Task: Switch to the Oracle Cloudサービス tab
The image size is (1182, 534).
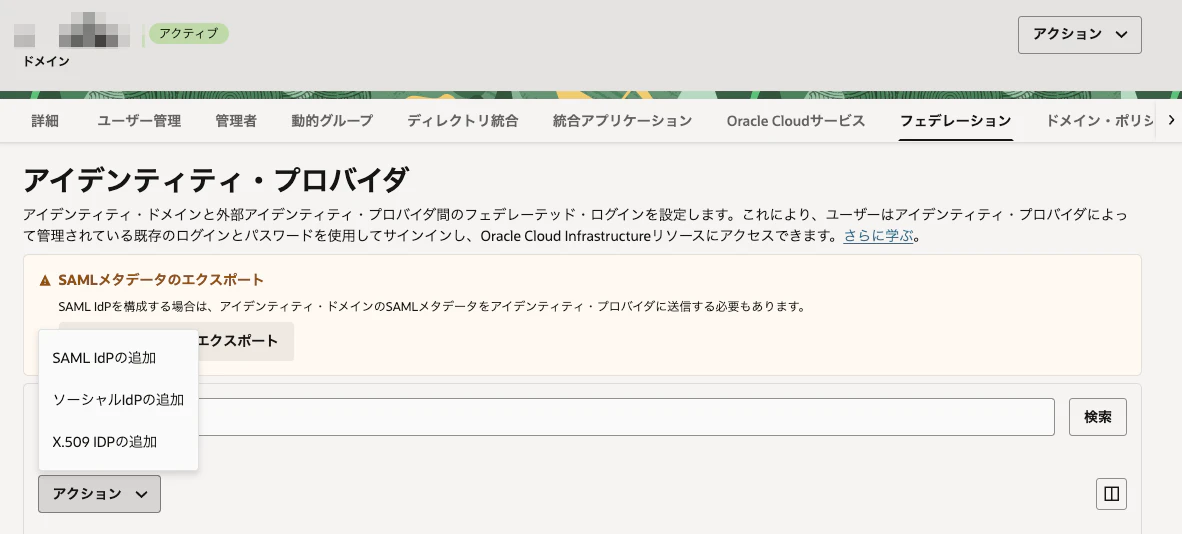Action: 796,121
